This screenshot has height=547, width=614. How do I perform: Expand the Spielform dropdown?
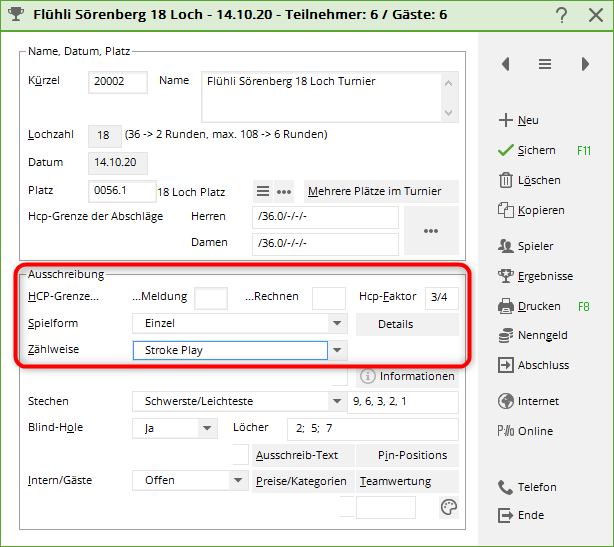pos(338,324)
